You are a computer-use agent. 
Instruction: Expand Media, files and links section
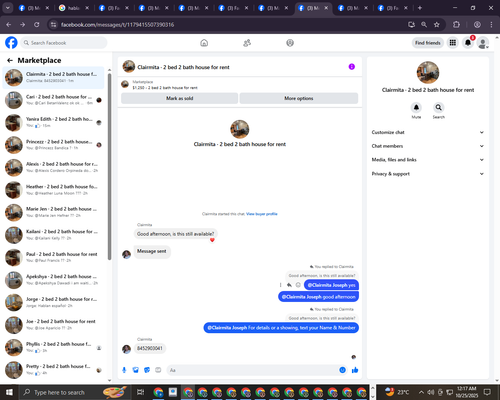[x=428, y=160]
